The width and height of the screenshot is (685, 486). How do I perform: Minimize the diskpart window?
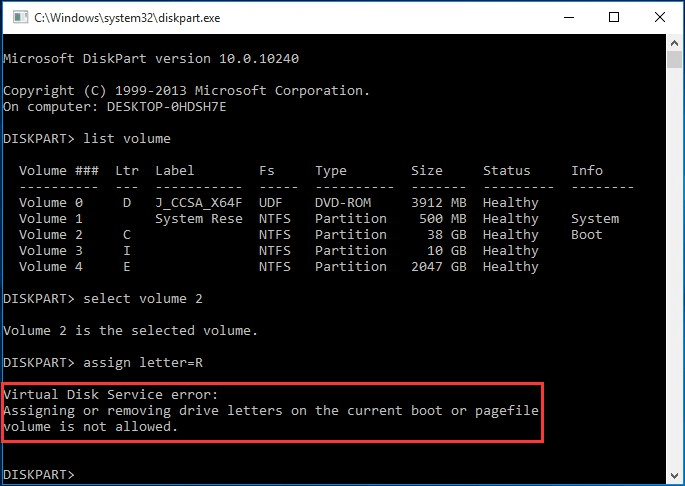pyautogui.click(x=569, y=17)
